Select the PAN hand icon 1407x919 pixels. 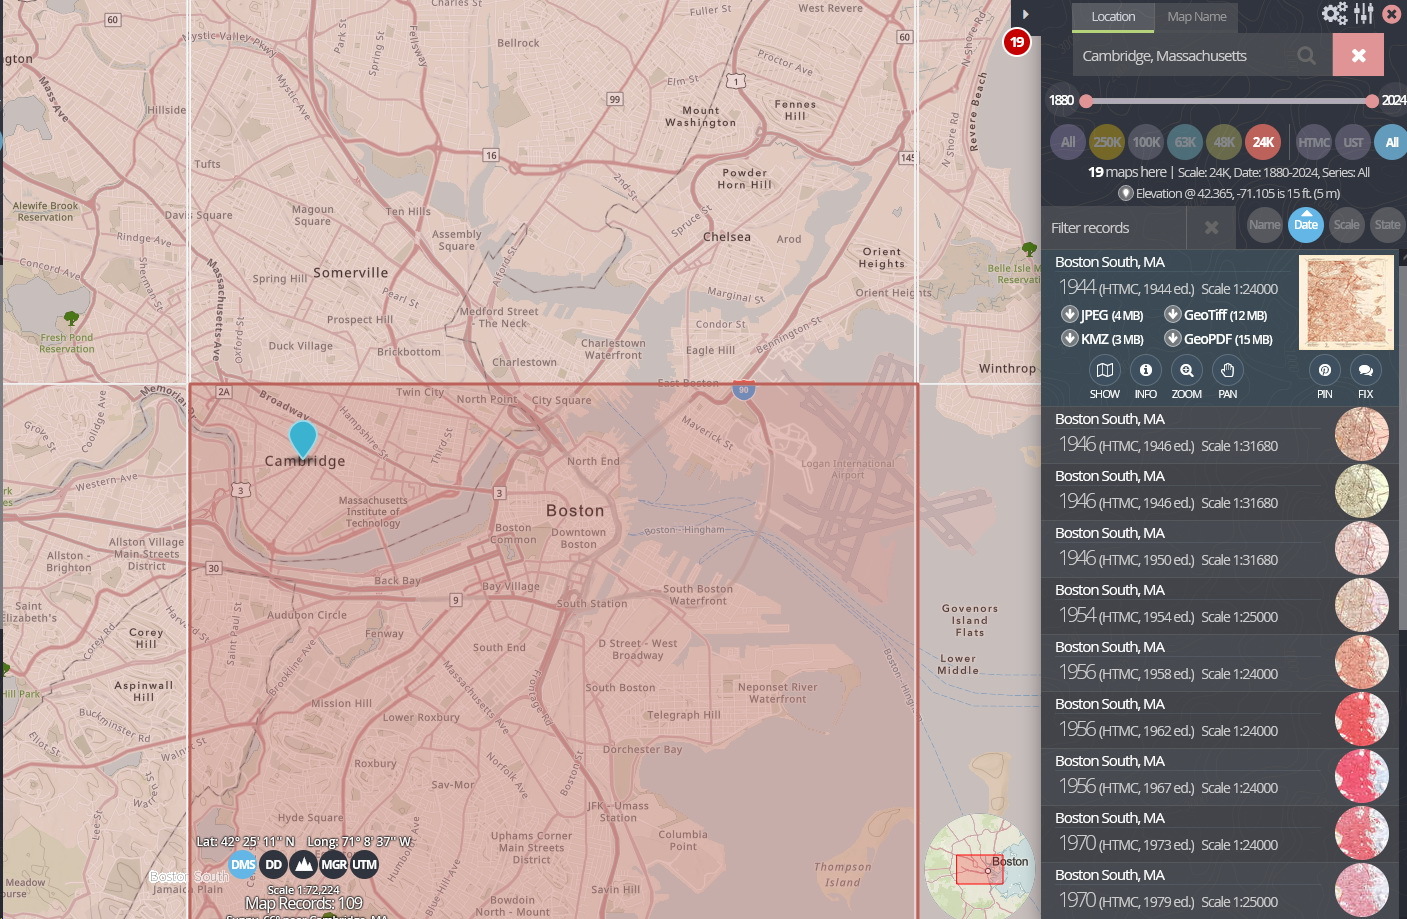tap(1227, 371)
